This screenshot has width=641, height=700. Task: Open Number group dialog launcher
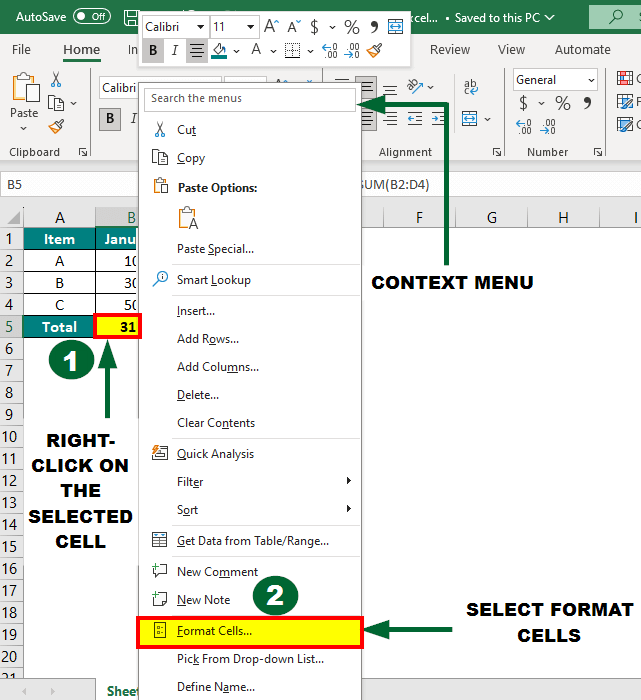[x=598, y=152]
